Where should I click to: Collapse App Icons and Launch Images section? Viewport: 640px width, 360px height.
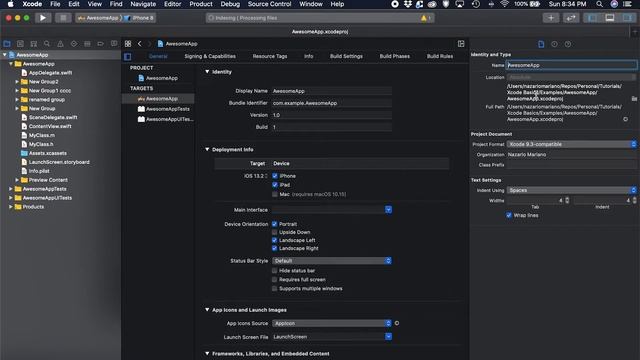tap(207, 310)
